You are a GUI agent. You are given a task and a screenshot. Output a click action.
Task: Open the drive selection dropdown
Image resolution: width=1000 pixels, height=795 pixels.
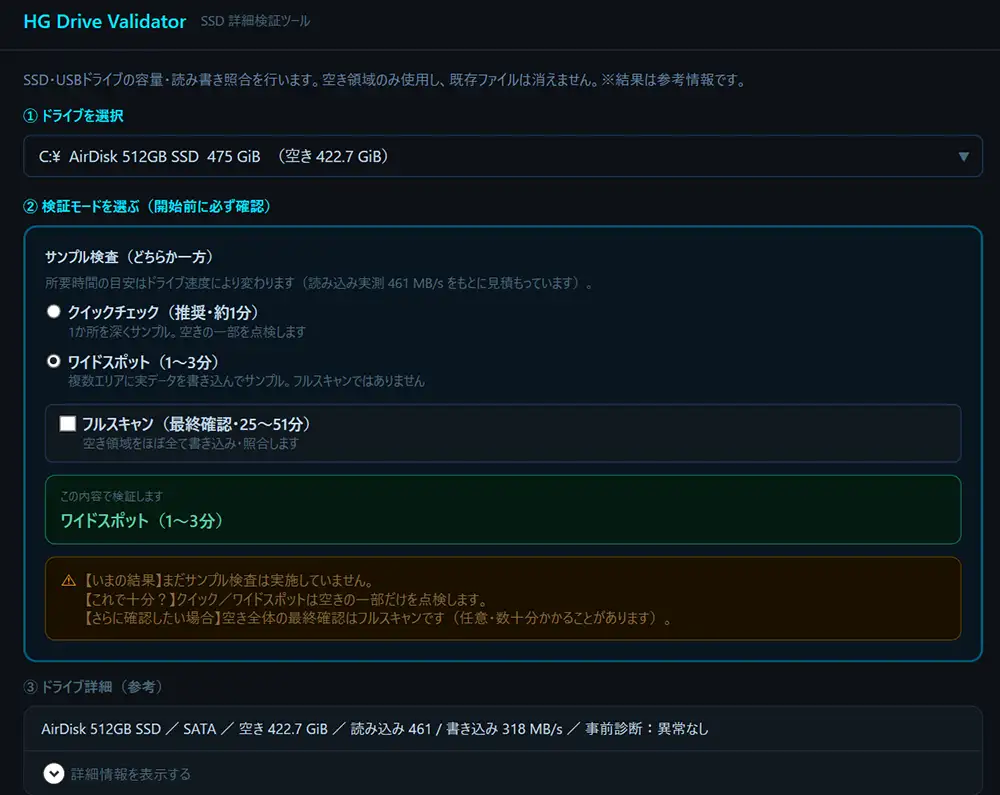(503, 156)
